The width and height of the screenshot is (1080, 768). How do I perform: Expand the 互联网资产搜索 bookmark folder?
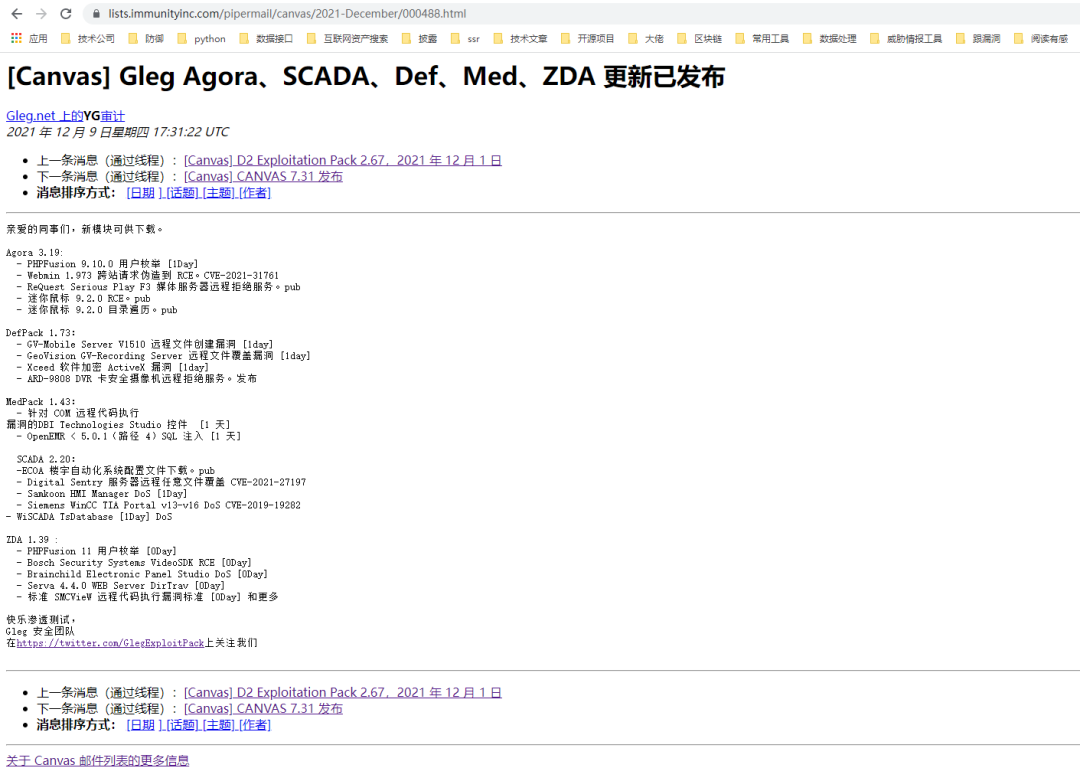click(347, 39)
